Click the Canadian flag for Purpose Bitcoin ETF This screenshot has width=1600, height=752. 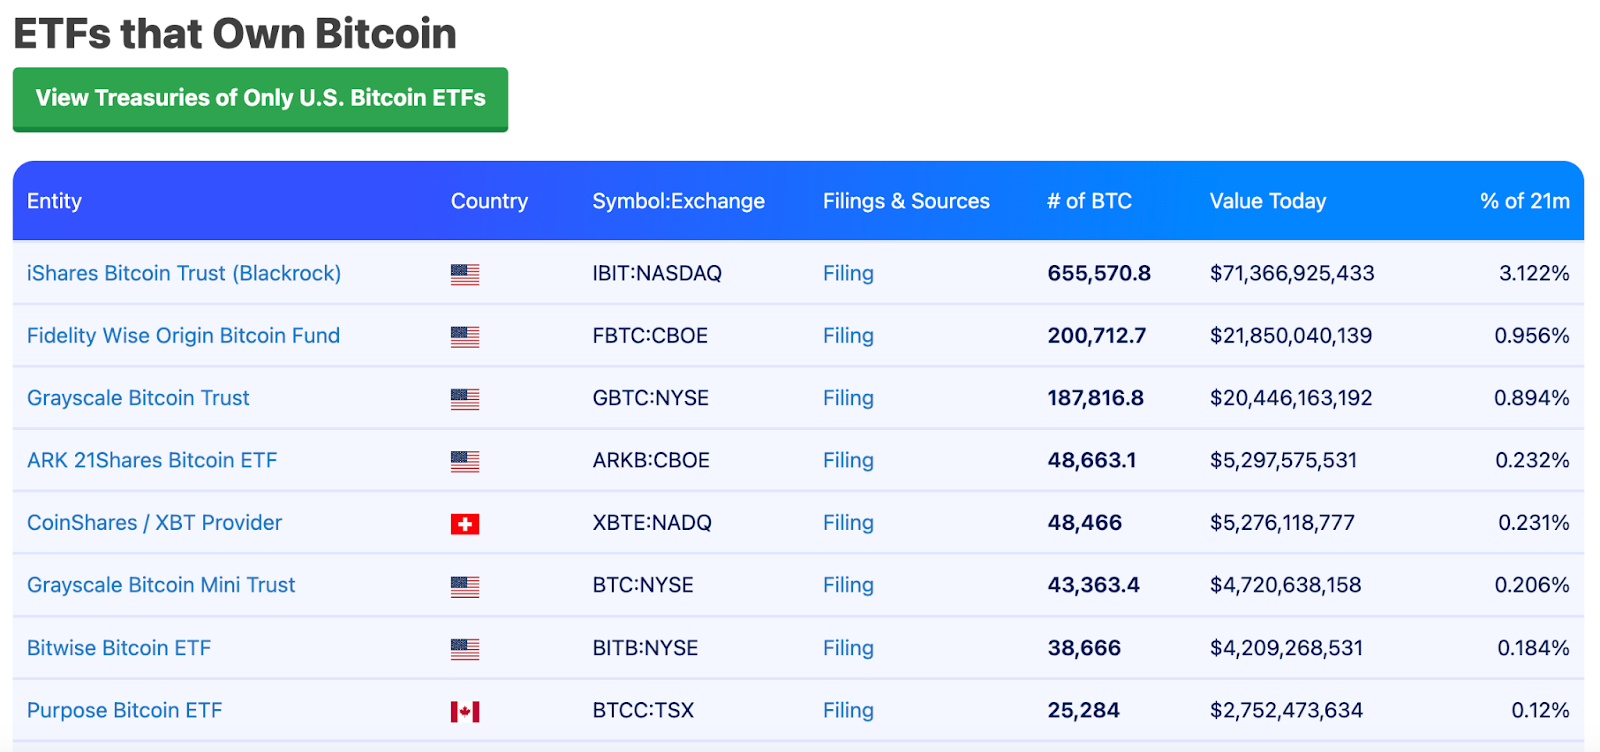(x=465, y=711)
